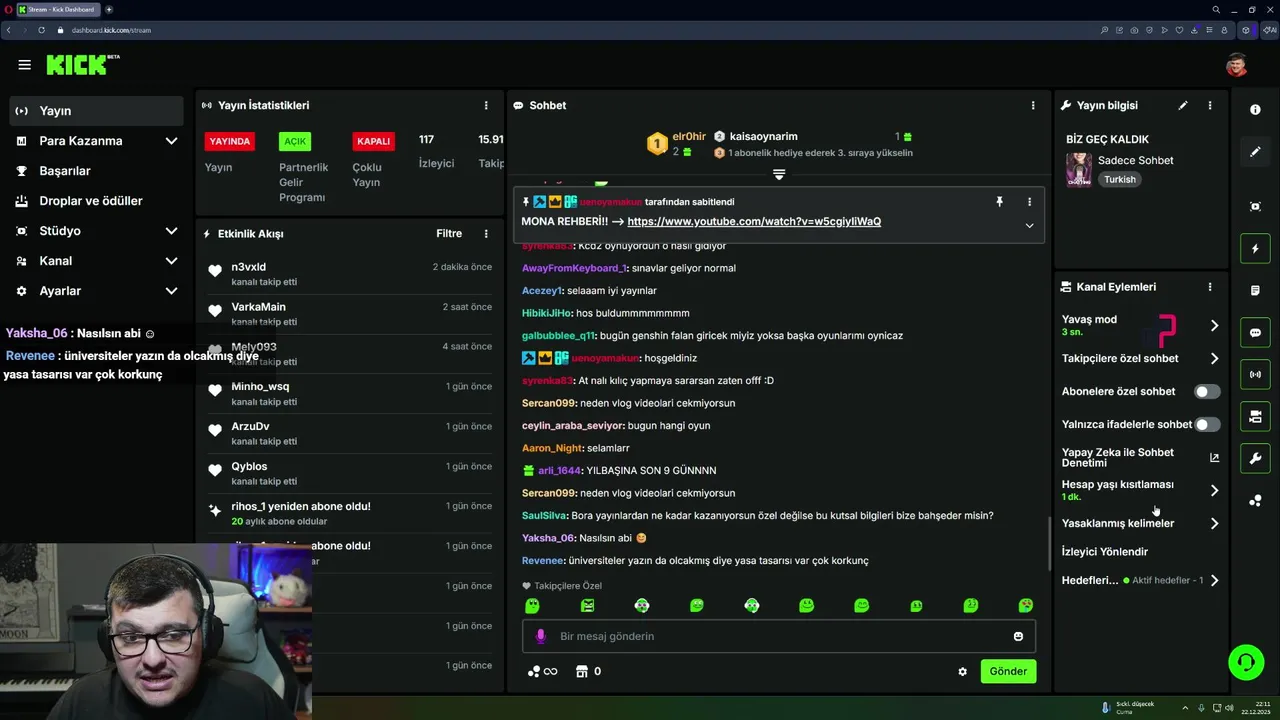Open Etkinlik Akışı three-dot options
Viewport: 1280px width, 720px height.
(486, 234)
